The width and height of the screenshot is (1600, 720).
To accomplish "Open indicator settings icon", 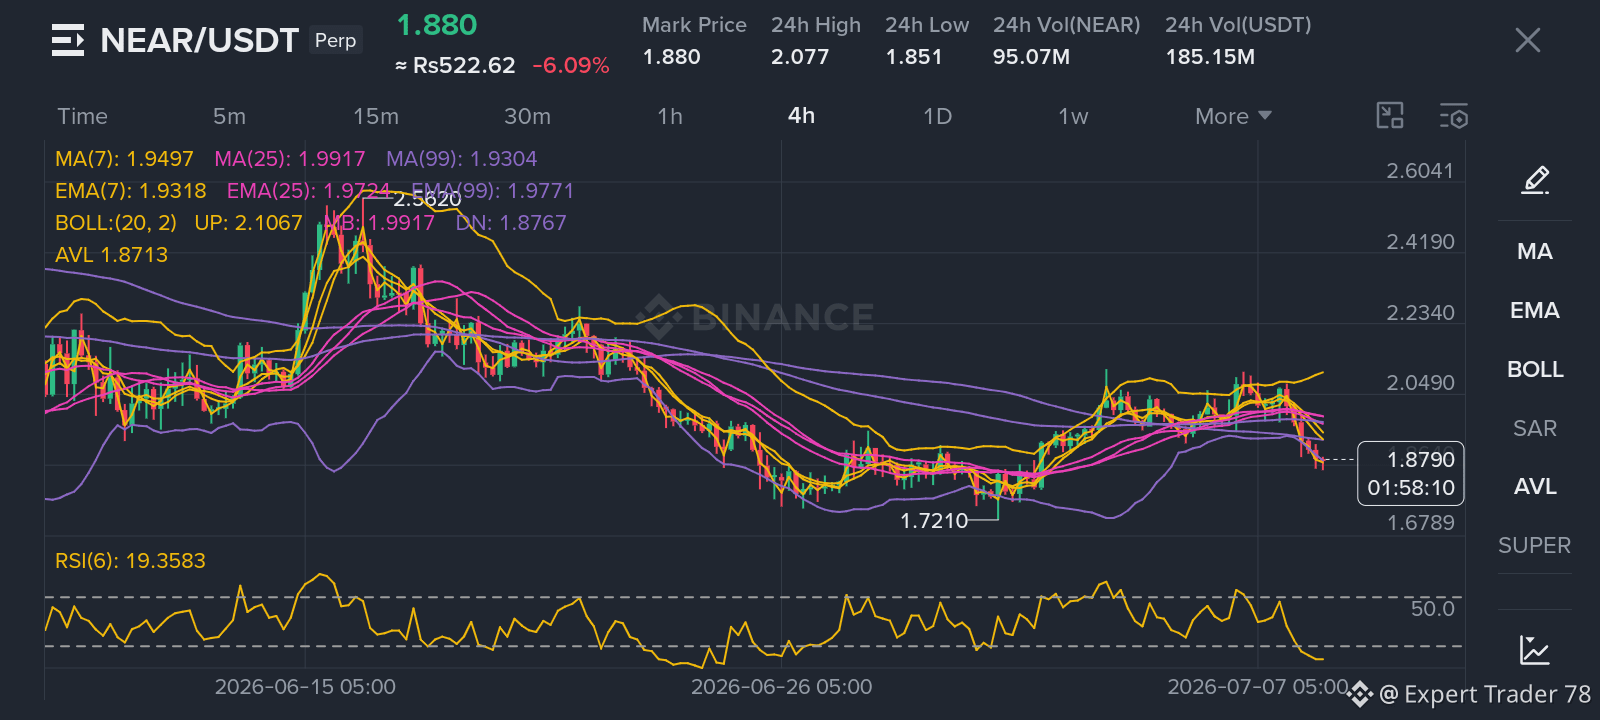I will [x=1454, y=116].
